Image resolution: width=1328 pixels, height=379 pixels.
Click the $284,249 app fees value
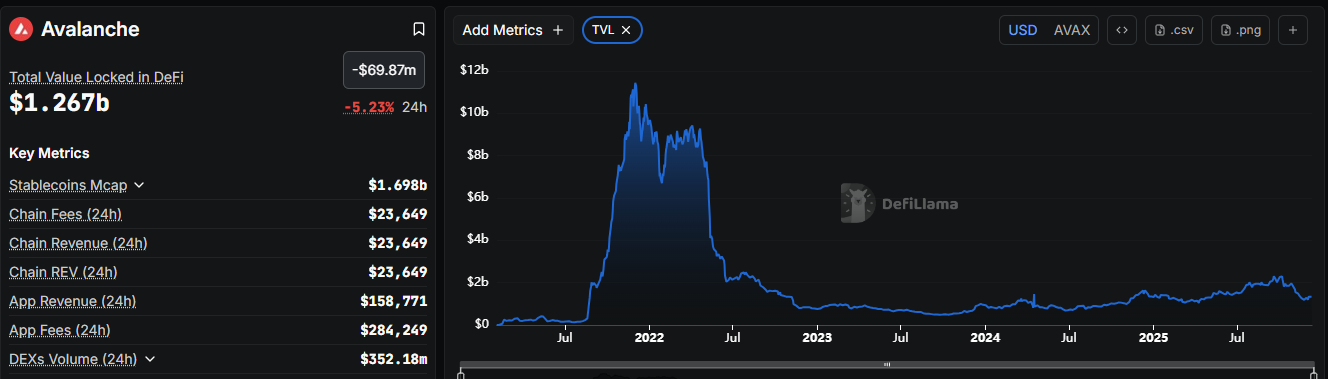(x=394, y=330)
